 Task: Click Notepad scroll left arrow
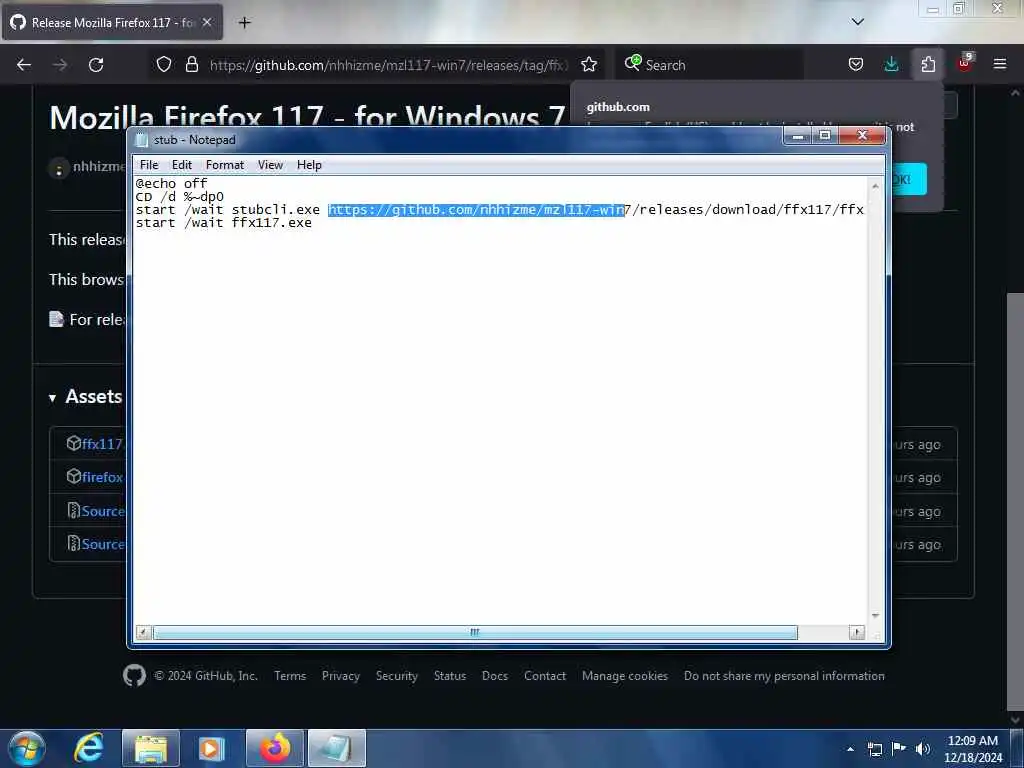[x=144, y=632]
